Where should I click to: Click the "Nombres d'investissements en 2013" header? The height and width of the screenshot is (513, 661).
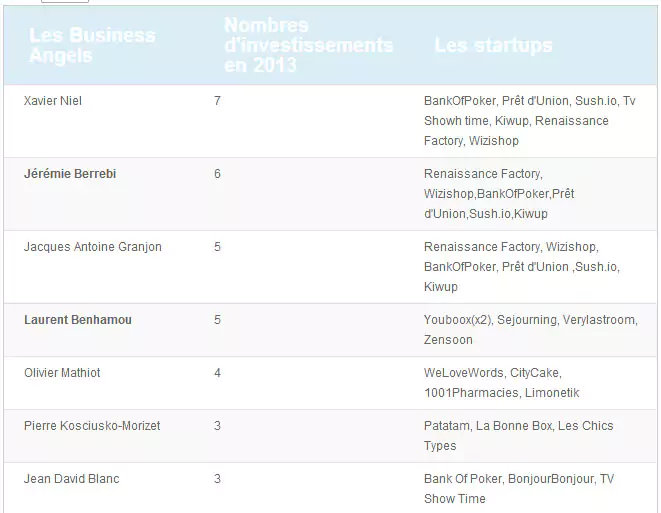(x=308, y=46)
